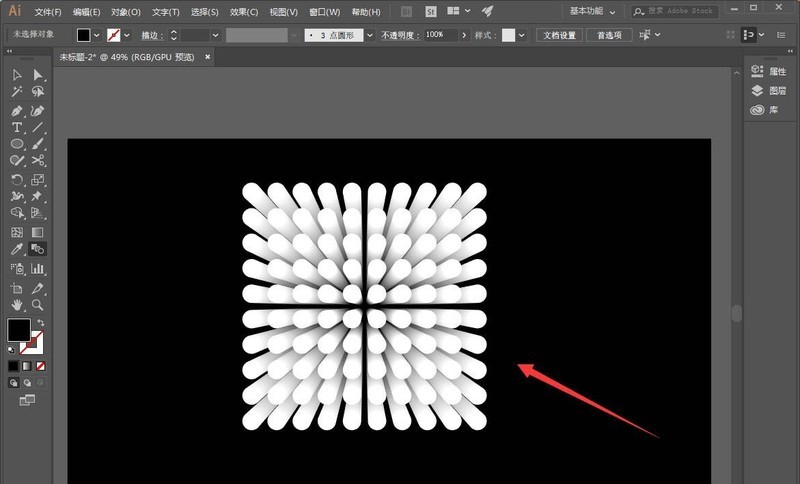Open the 窗口(W) menu
This screenshot has width=800, height=484.
325,12
